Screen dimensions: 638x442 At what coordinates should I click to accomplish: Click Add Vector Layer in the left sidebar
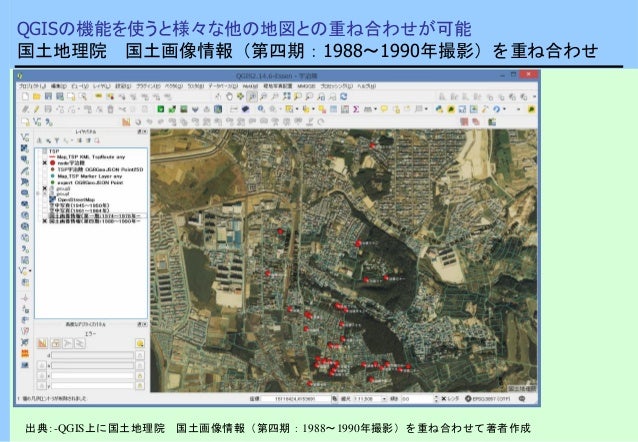click(25, 137)
